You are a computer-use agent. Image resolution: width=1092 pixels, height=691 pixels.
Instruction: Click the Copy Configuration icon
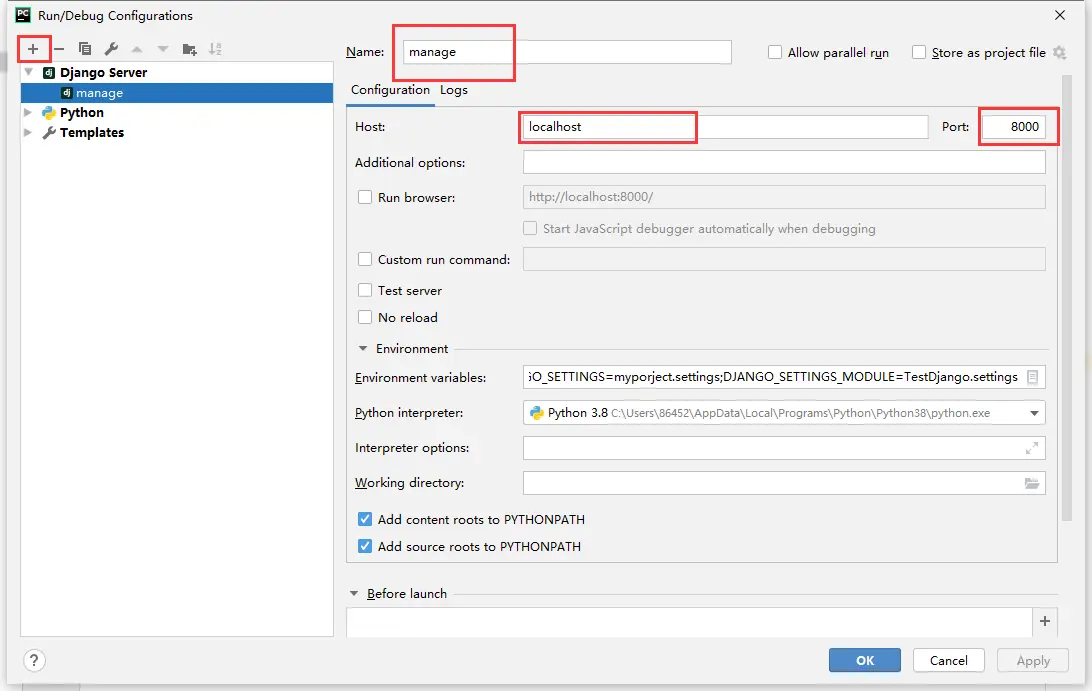85,49
